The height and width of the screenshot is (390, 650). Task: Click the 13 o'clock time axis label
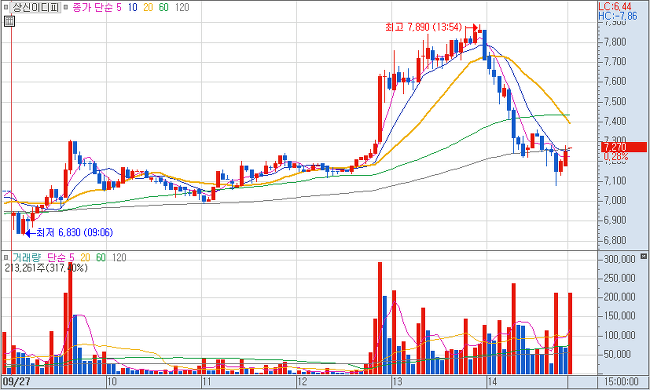pos(397,381)
